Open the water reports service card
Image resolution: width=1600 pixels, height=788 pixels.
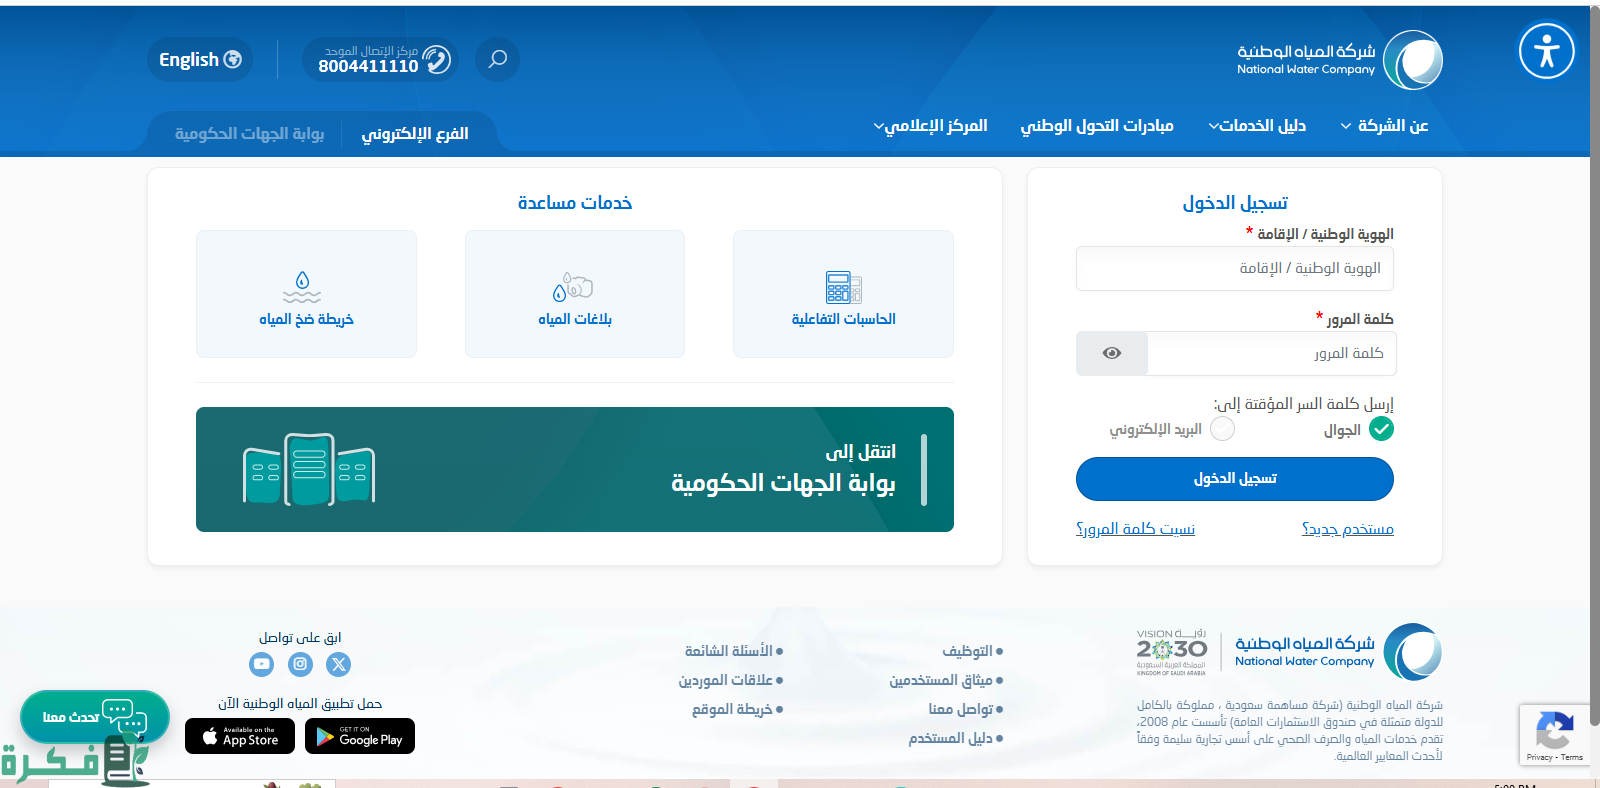pos(574,295)
